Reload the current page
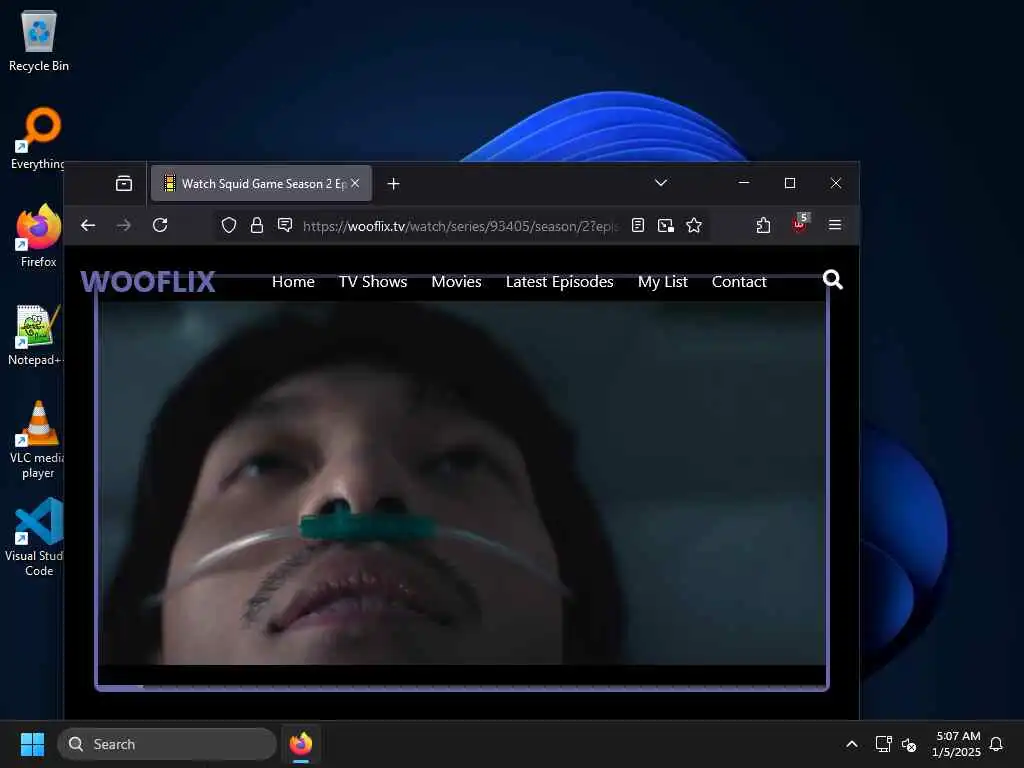1024x768 pixels. click(x=160, y=225)
